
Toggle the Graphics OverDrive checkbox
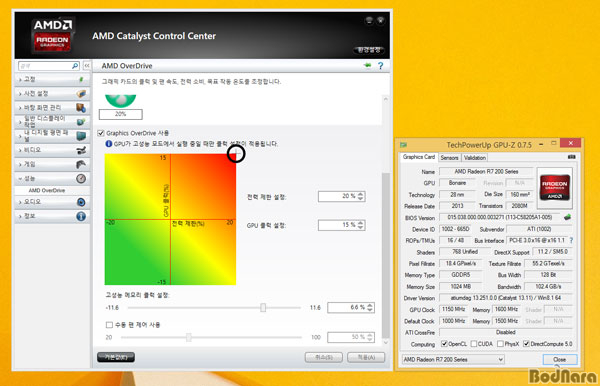pos(101,133)
